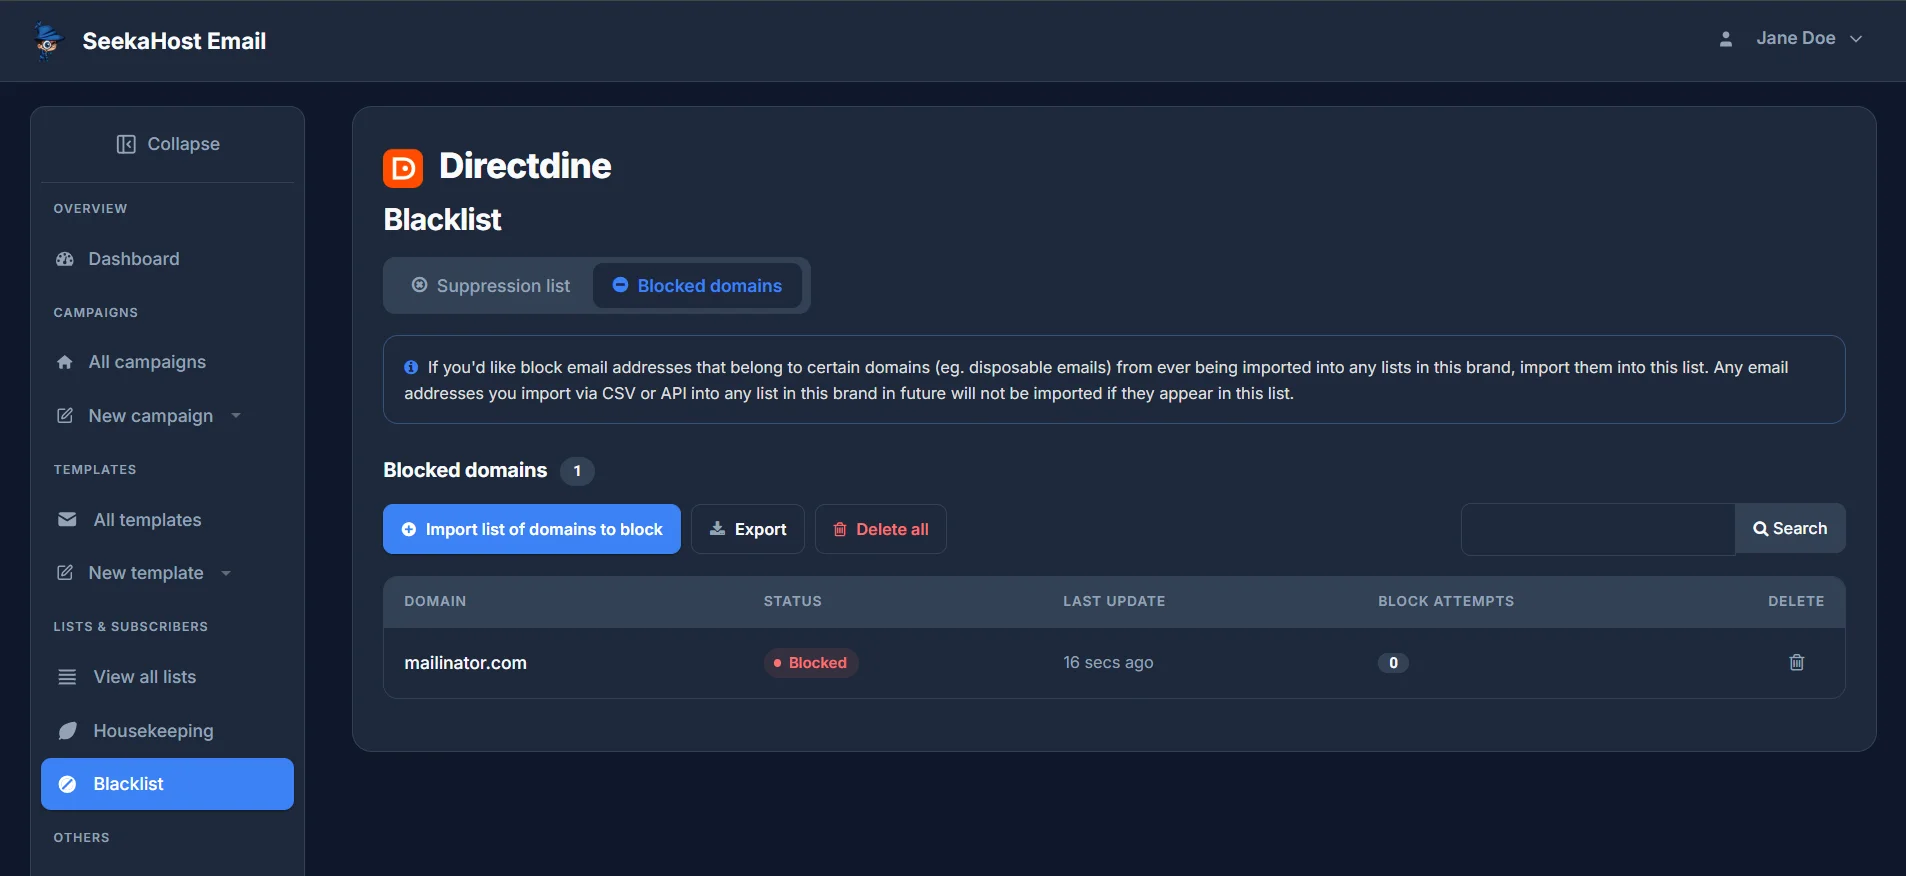Click the envelope icon beside All templates

pyautogui.click(x=67, y=519)
